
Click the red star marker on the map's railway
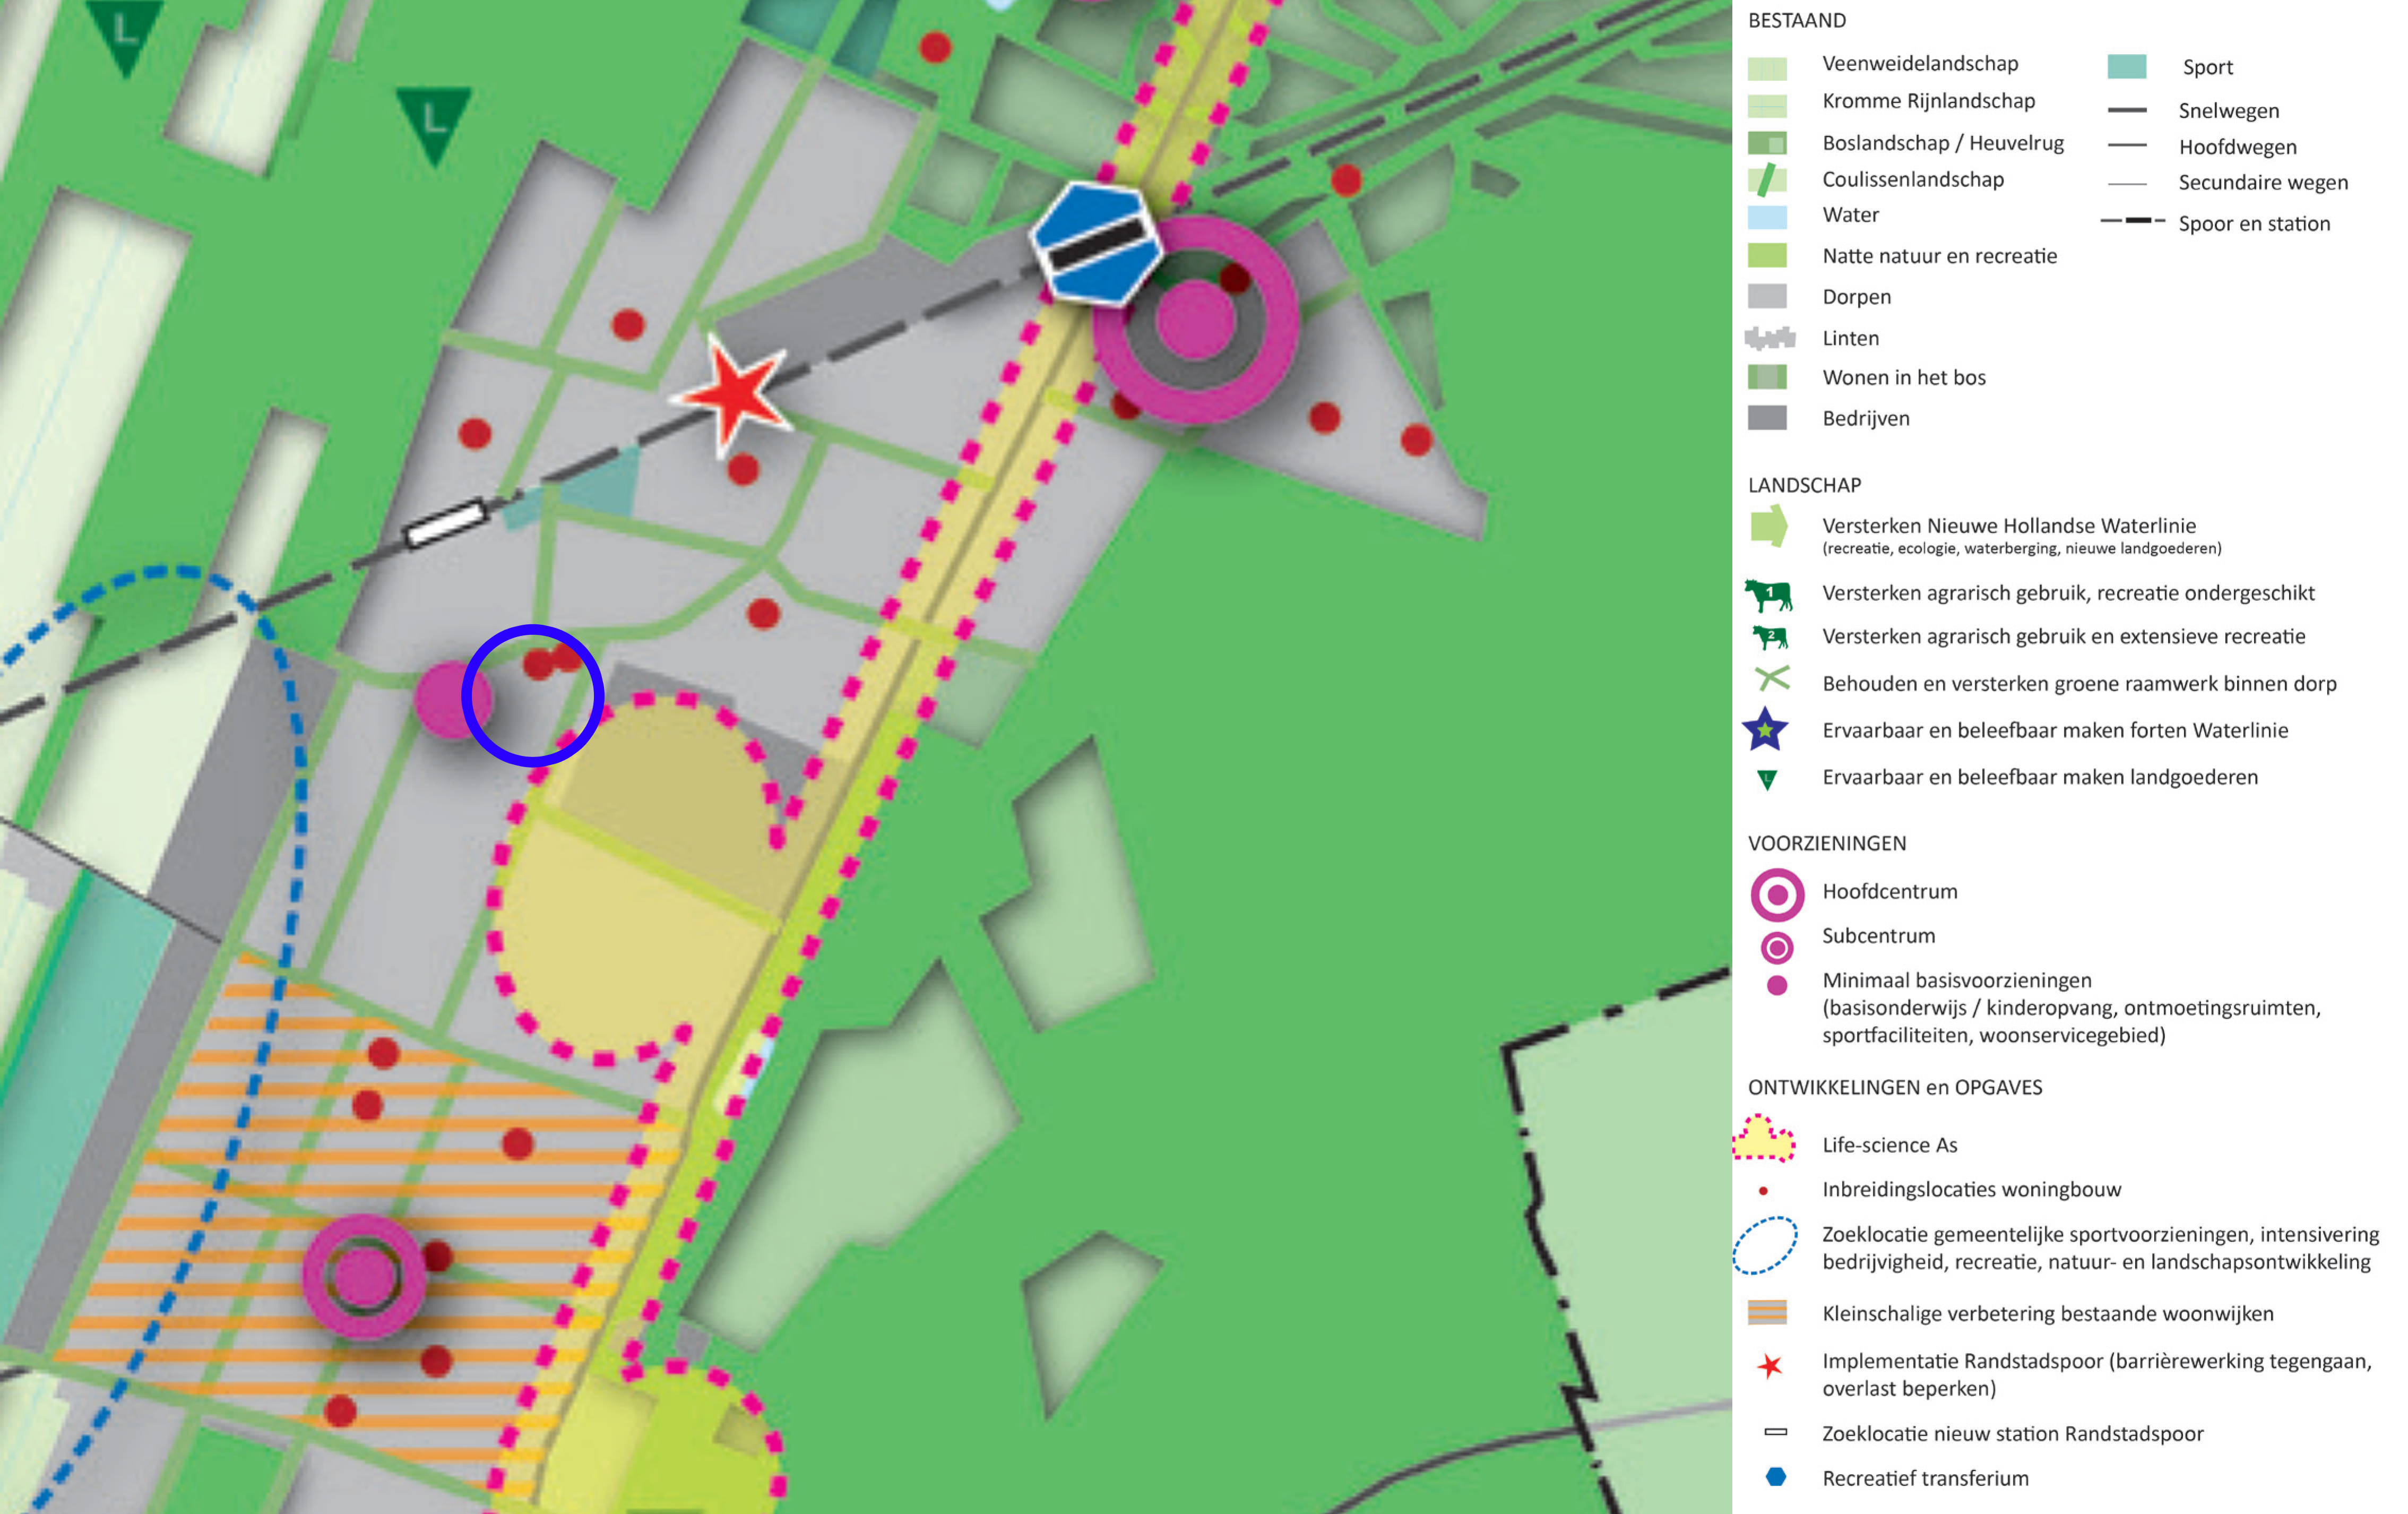(733, 395)
